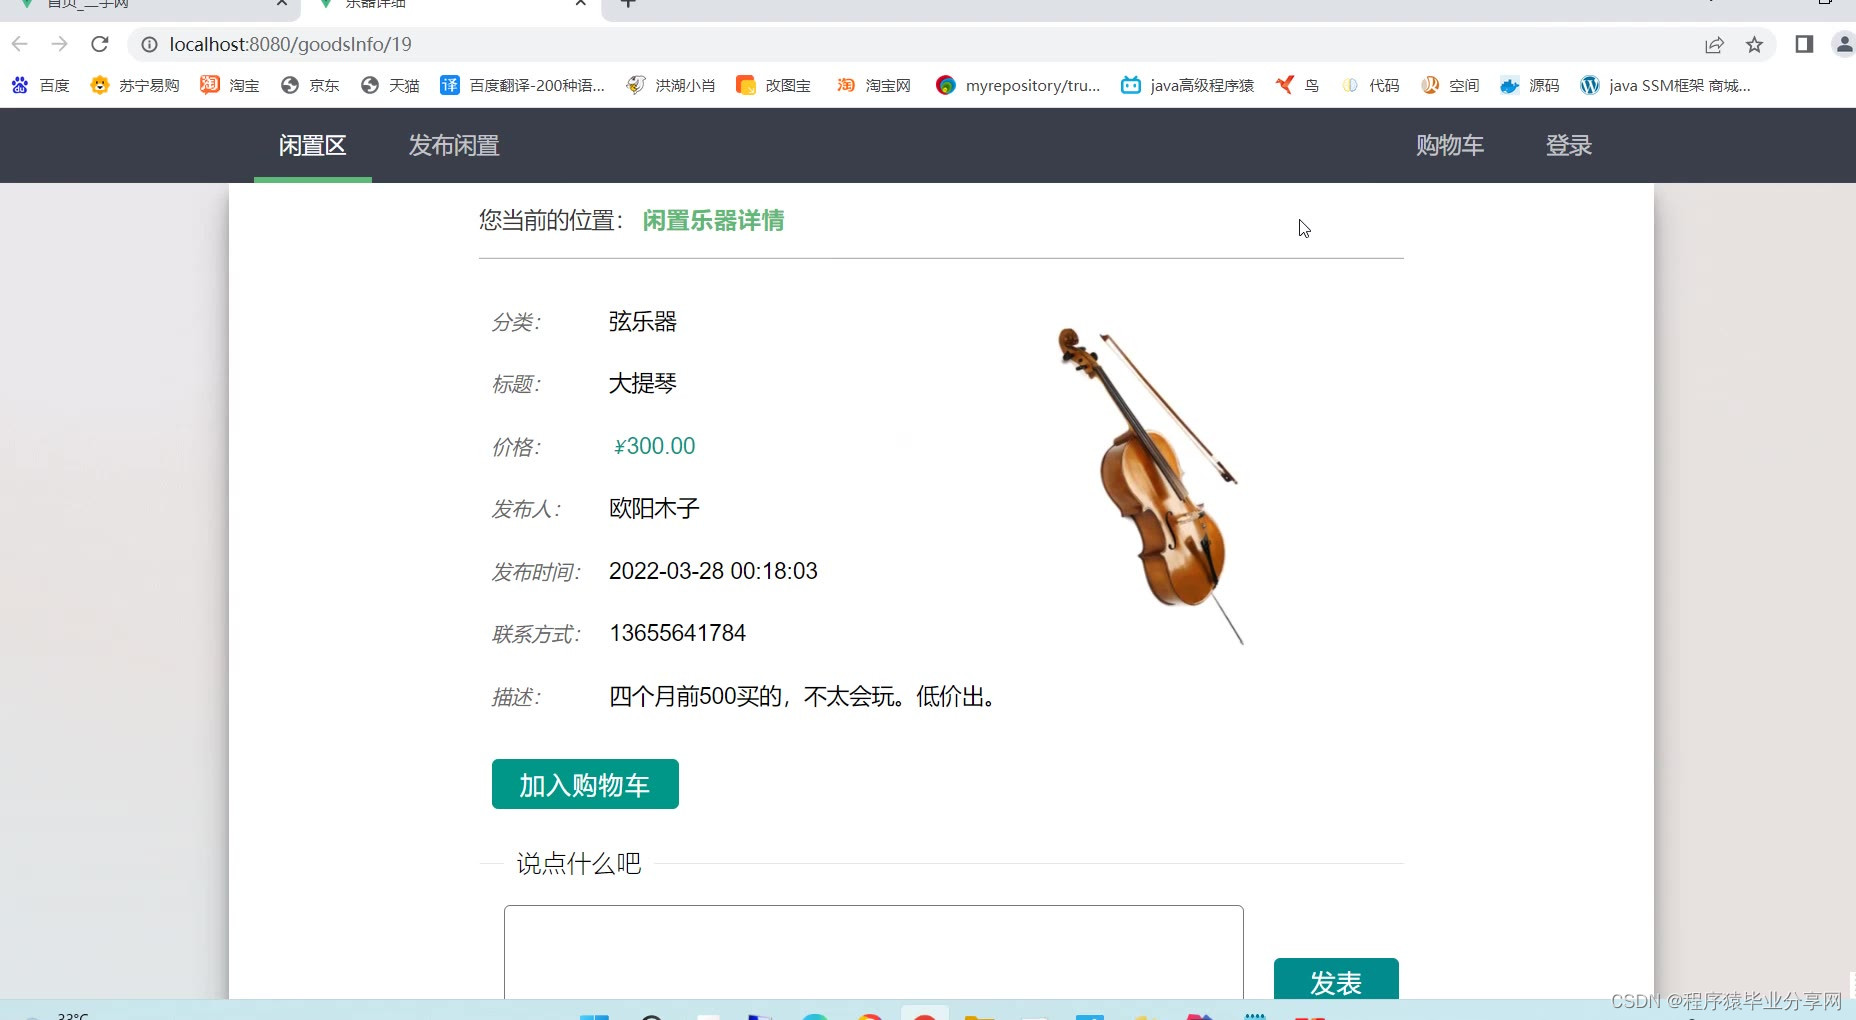The width and height of the screenshot is (1856, 1020).
Task: Click the 闲置乐器详情 breadcrumb text
Action: (713, 221)
